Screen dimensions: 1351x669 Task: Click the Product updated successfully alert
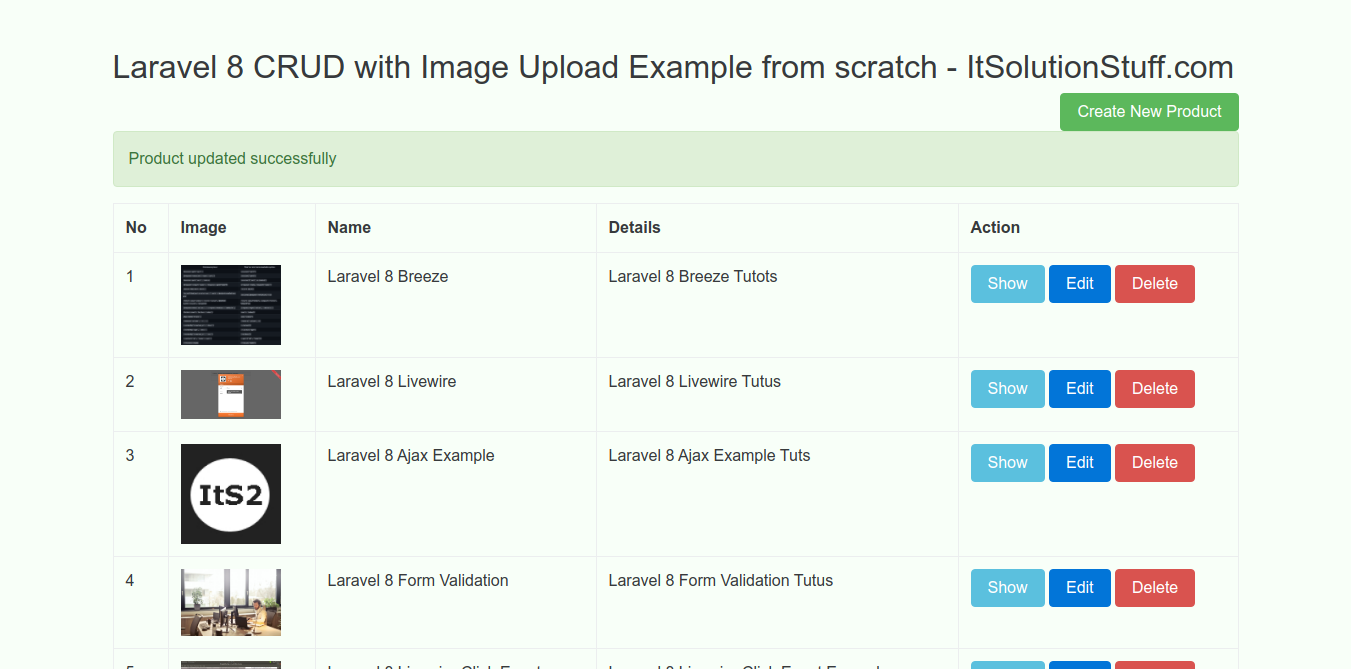[675, 159]
